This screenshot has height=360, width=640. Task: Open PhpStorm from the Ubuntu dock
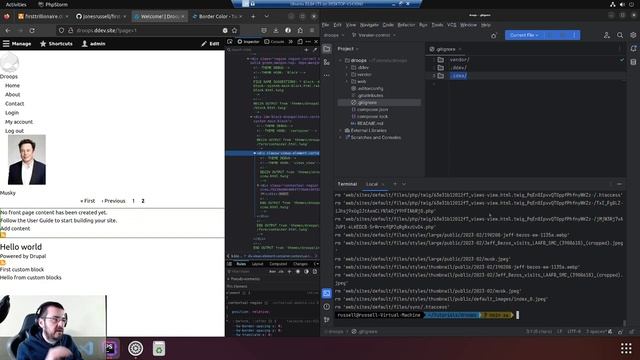pyautogui.click(x=111, y=348)
